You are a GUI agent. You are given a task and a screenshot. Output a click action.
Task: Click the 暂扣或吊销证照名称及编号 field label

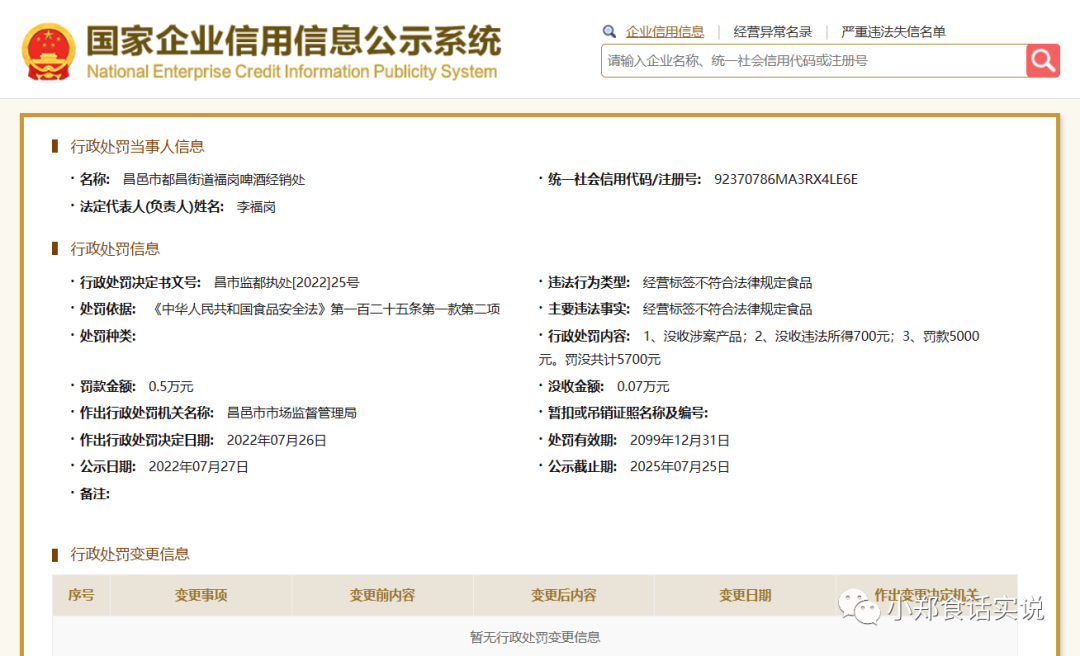click(627, 413)
